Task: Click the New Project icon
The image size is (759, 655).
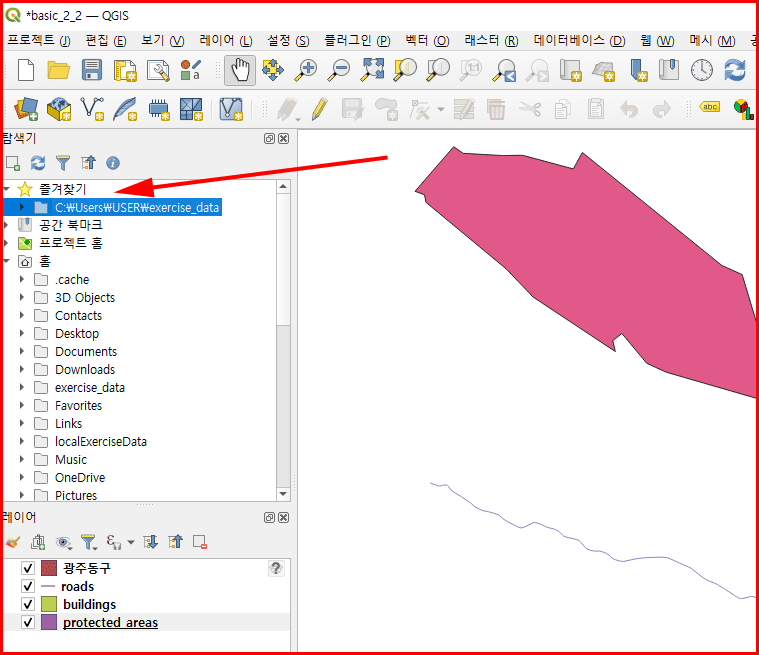Action: 26,70
